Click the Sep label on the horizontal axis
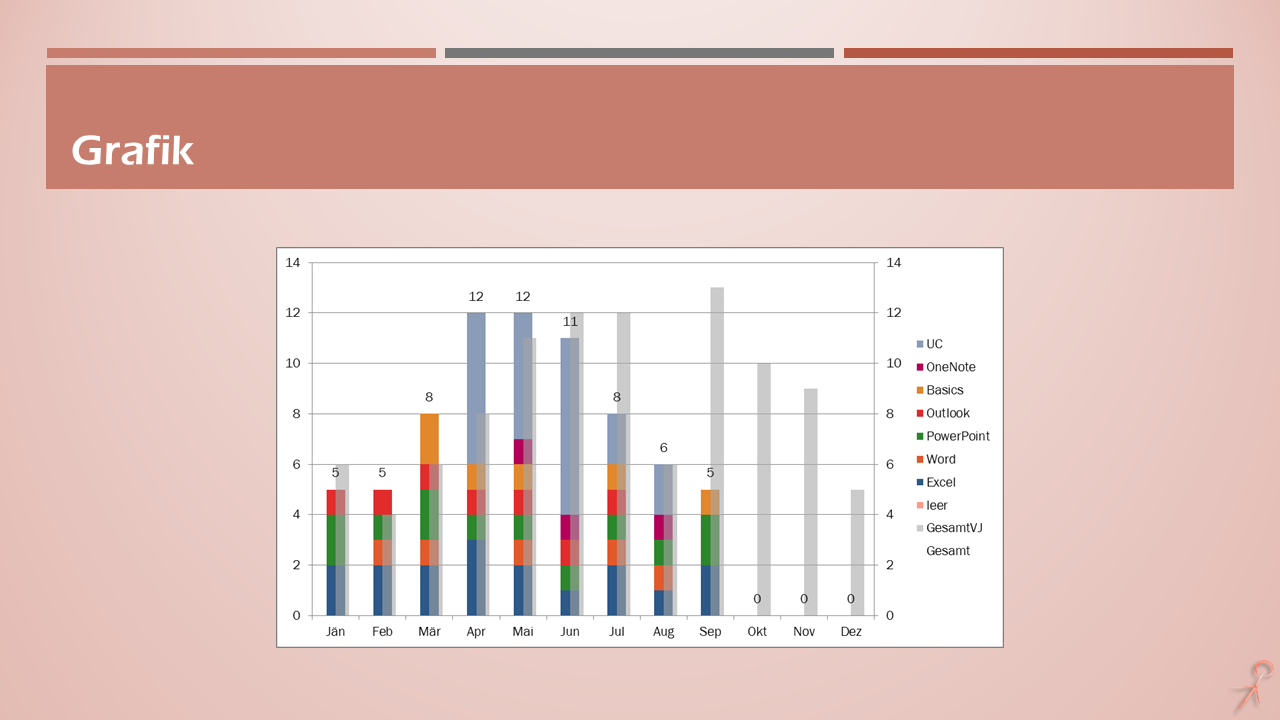 tap(710, 632)
